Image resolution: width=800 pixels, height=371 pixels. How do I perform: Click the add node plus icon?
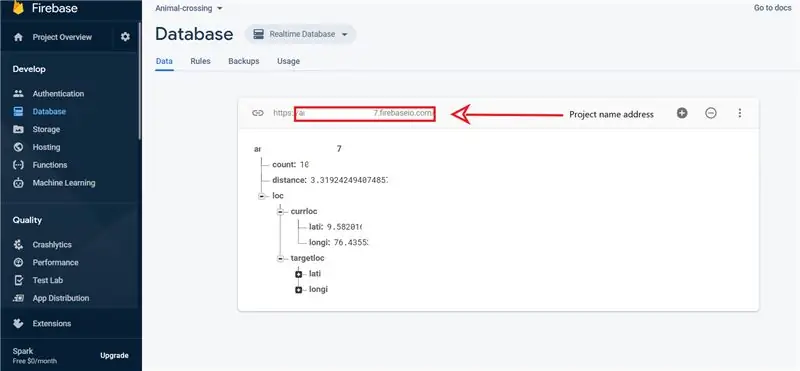682,113
